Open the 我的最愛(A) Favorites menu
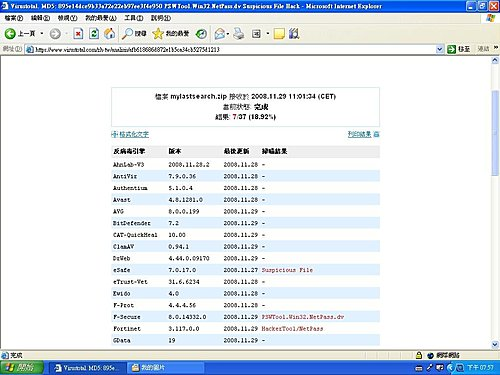This screenshot has height=375, width=500. coord(101,18)
